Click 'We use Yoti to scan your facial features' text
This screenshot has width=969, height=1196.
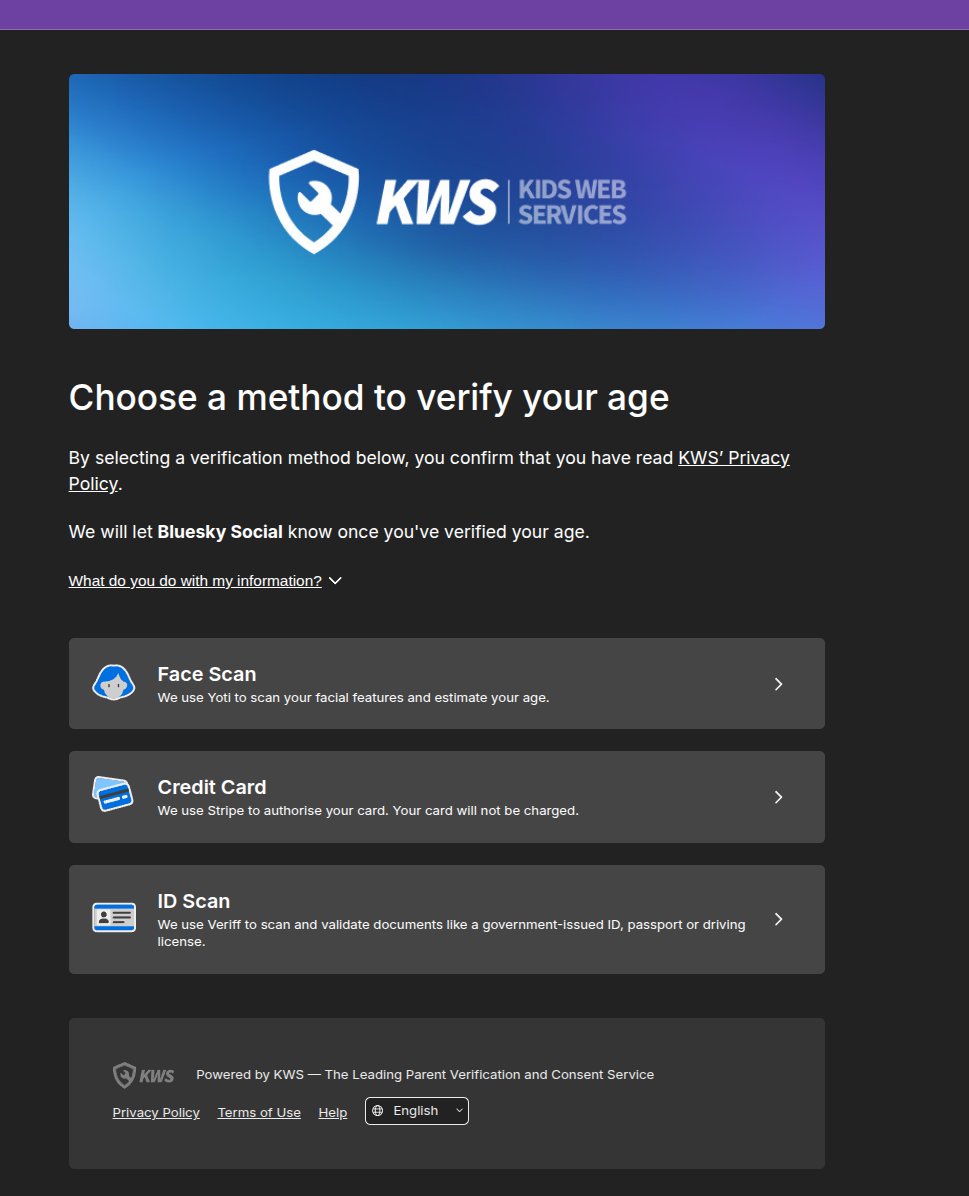click(x=353, y=698)
